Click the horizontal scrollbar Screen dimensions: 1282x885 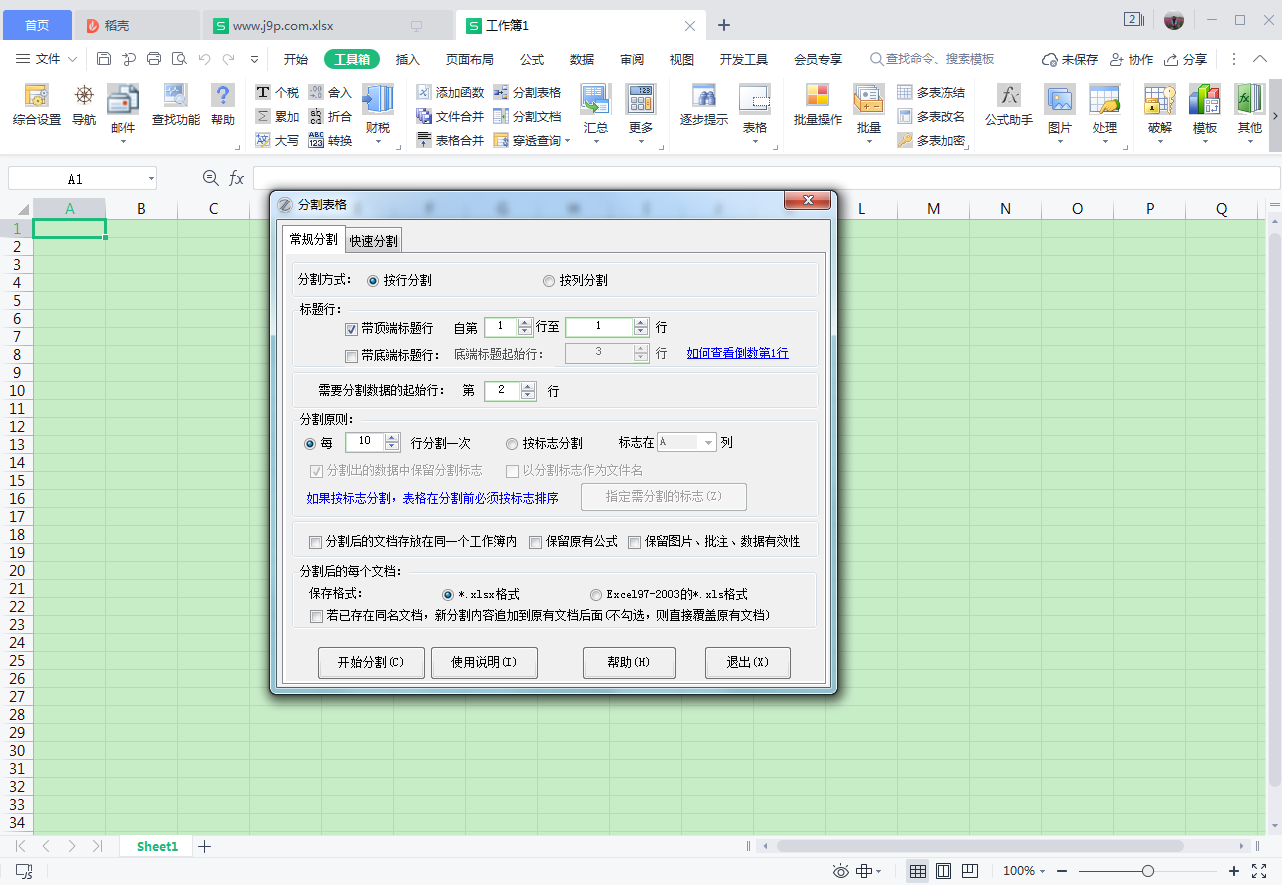coord(979,846)
